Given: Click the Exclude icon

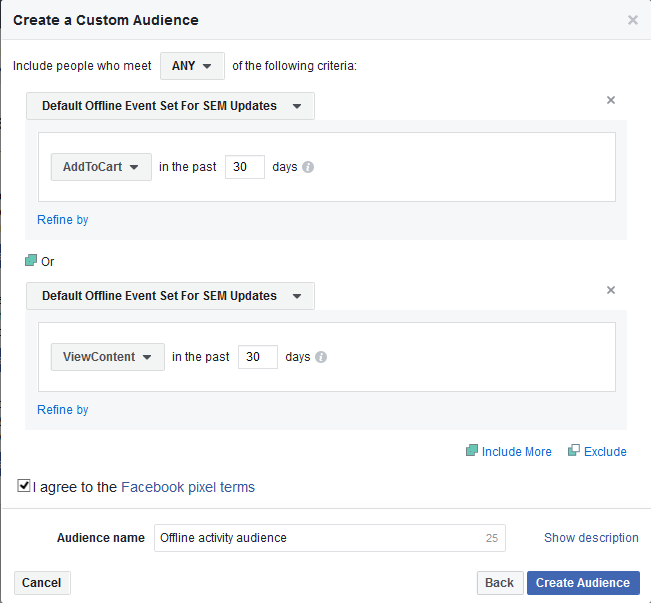Looking at the screenshot, I should pos(574,451).
